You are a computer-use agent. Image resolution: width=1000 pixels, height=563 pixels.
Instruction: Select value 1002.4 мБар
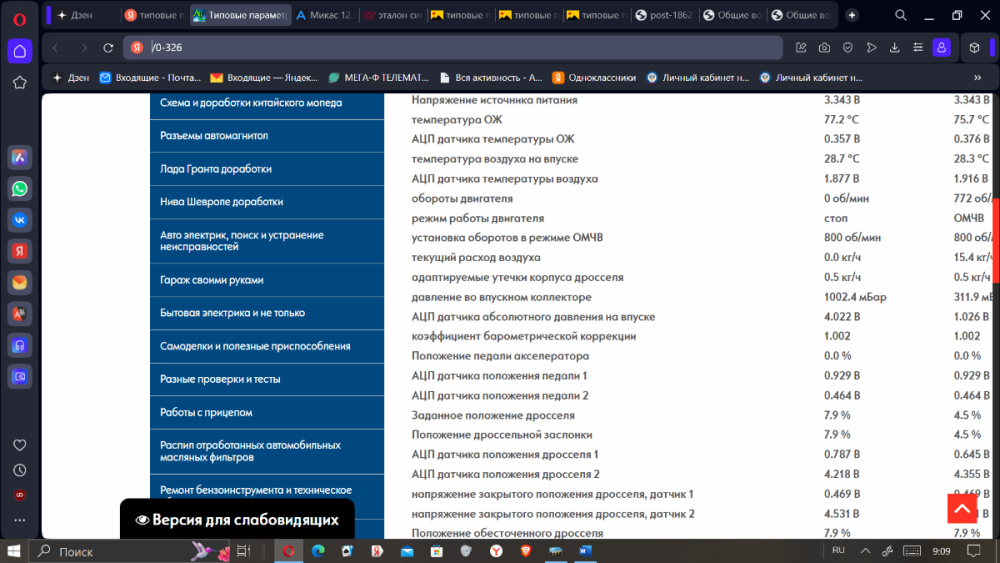pos(855,297)
